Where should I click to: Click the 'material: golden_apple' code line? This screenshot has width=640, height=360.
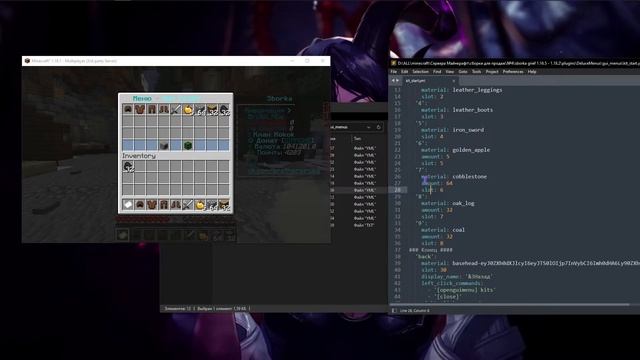455,150
